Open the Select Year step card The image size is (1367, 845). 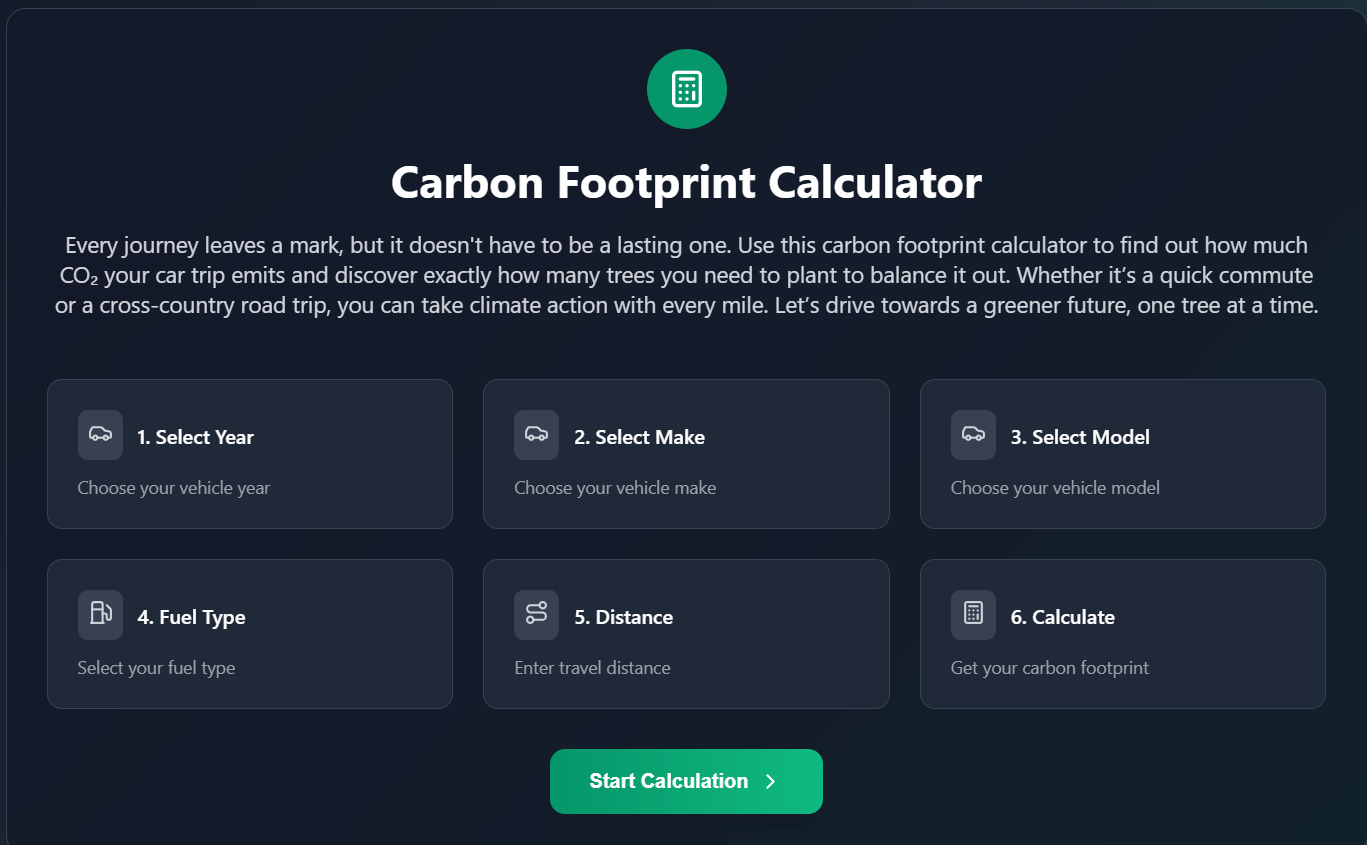tap(249, 453)
